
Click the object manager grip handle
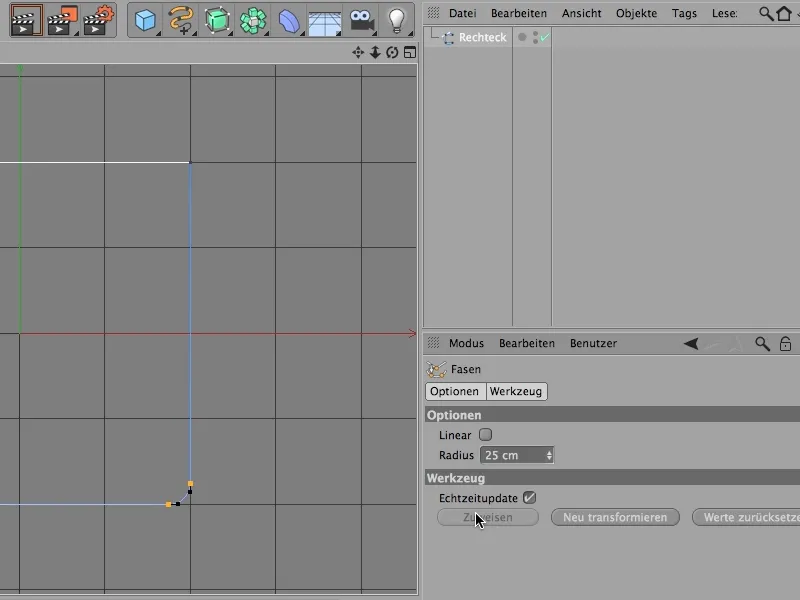coord(434,13)
